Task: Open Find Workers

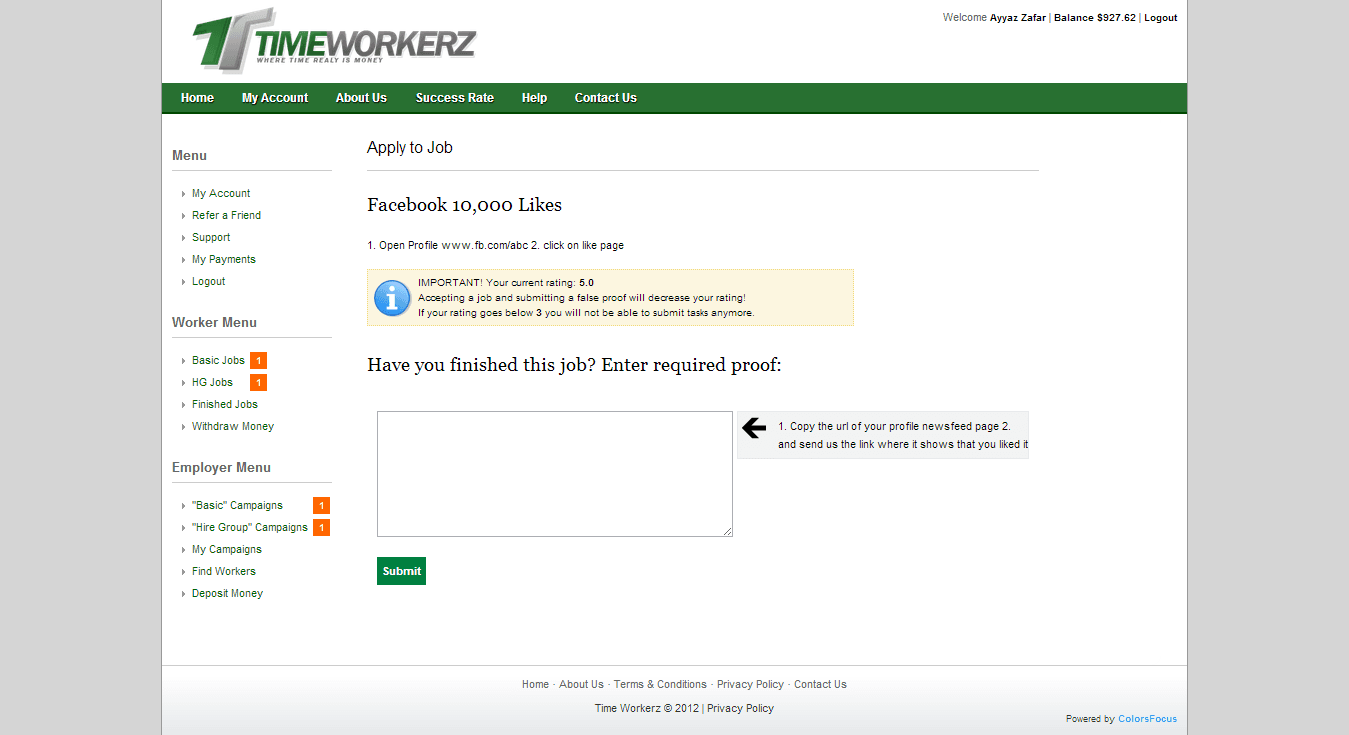Action: 224,572
